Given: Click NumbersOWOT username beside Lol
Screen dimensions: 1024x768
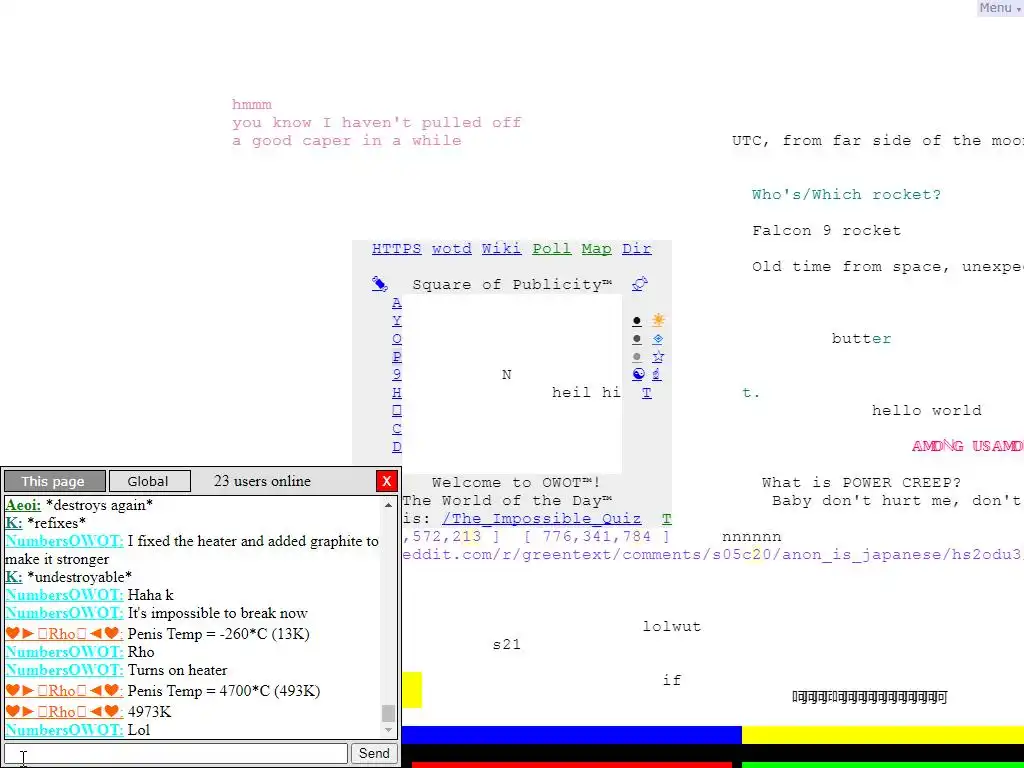Looking at the screenshot, I should tap(64, 729).
